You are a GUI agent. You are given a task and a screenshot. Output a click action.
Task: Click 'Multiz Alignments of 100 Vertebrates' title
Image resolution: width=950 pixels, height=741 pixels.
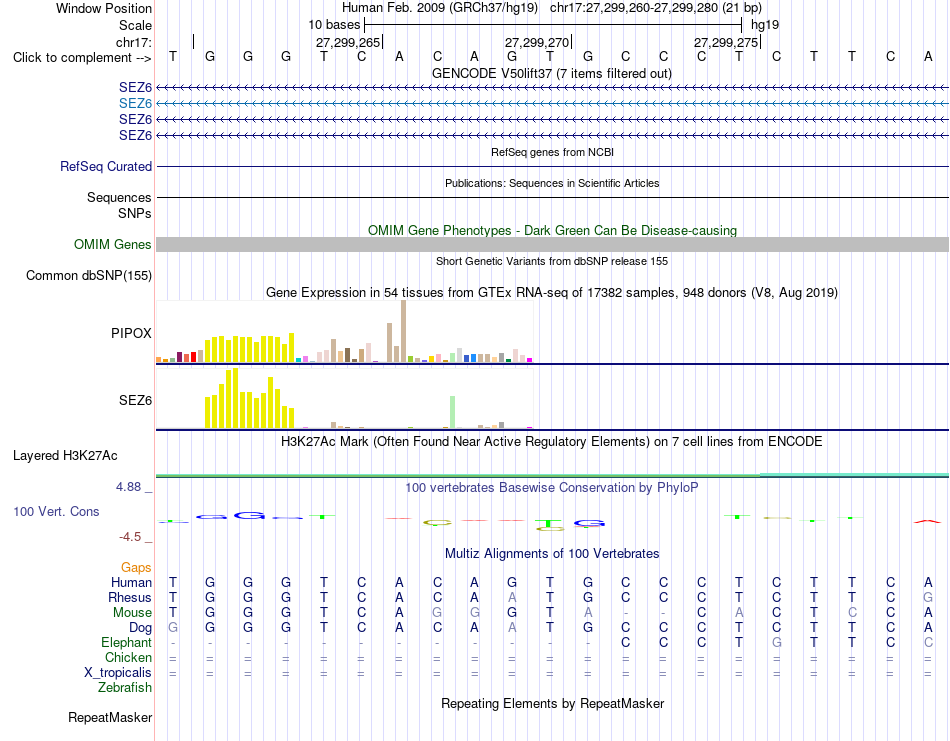coord(552,553)
